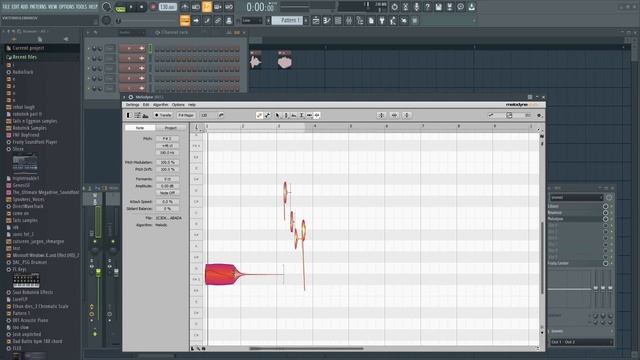Viewport: 640px width, 360px height.
Task: Open the channel rack view icon
Action: pos(338,20)
